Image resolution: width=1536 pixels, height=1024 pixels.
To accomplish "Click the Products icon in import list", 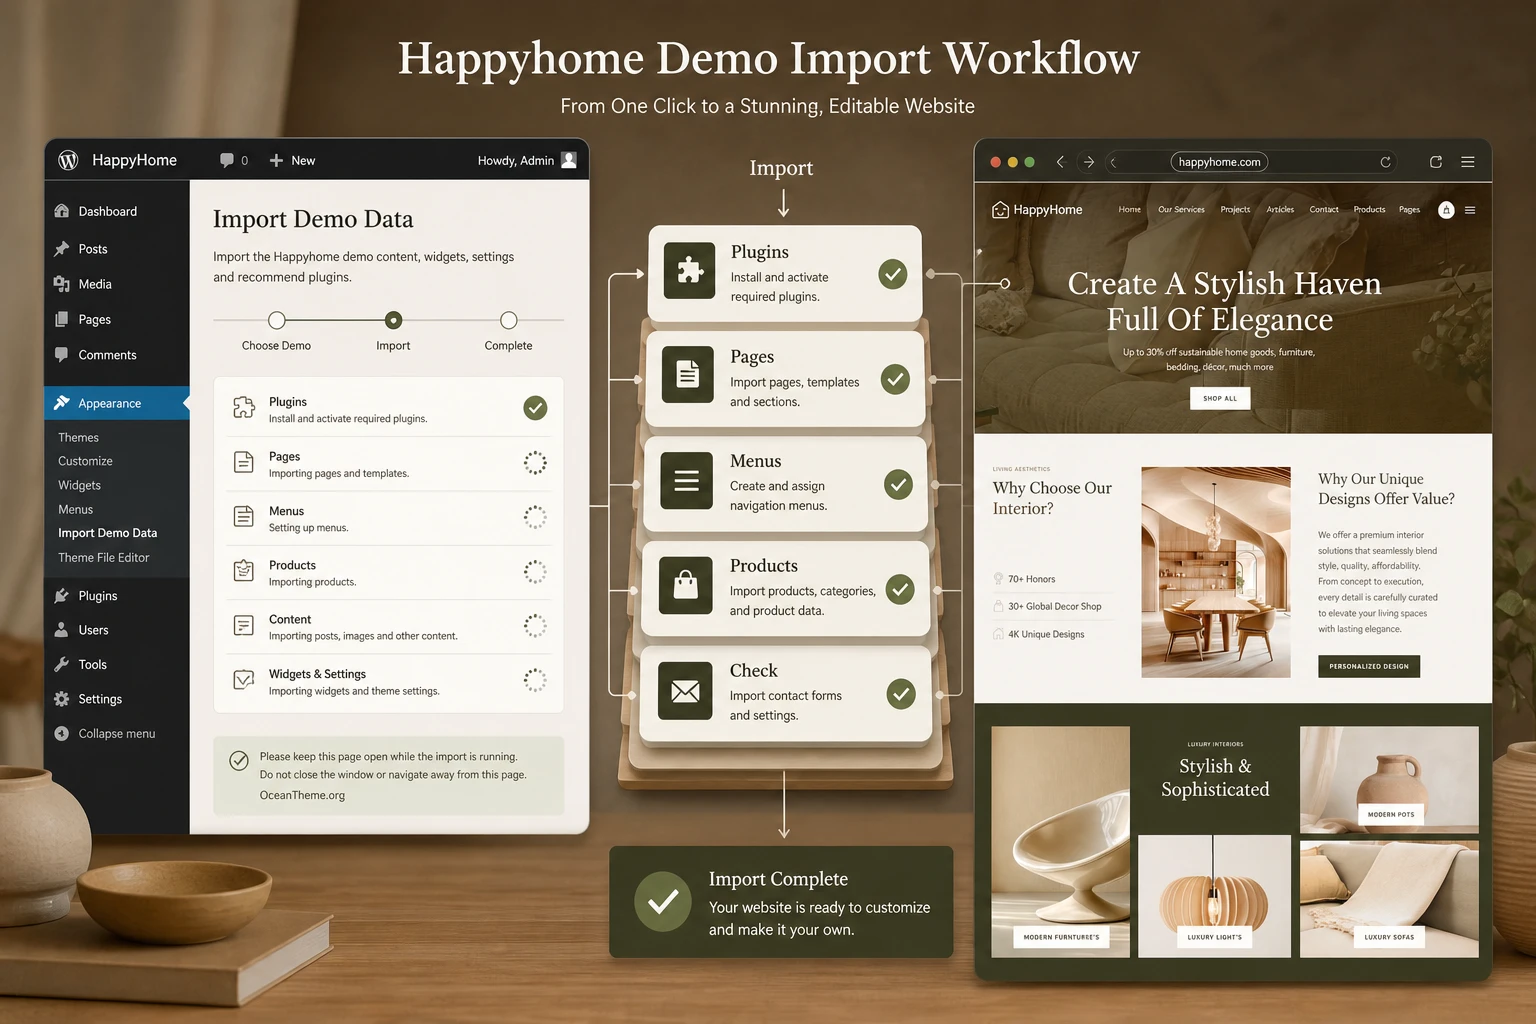I will [244, 571].
